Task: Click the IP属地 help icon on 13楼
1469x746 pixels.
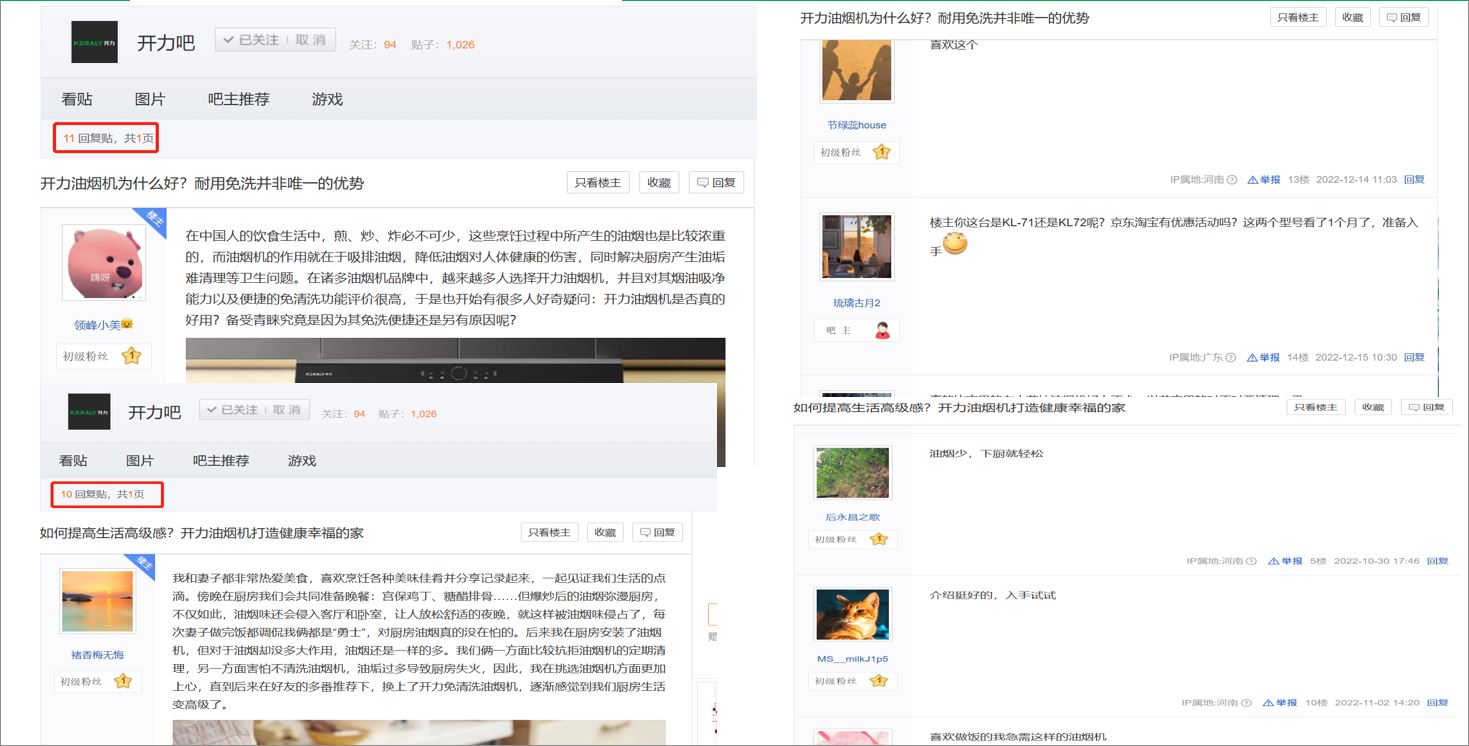Action: pyautogui.click(x=1231, y=180)
